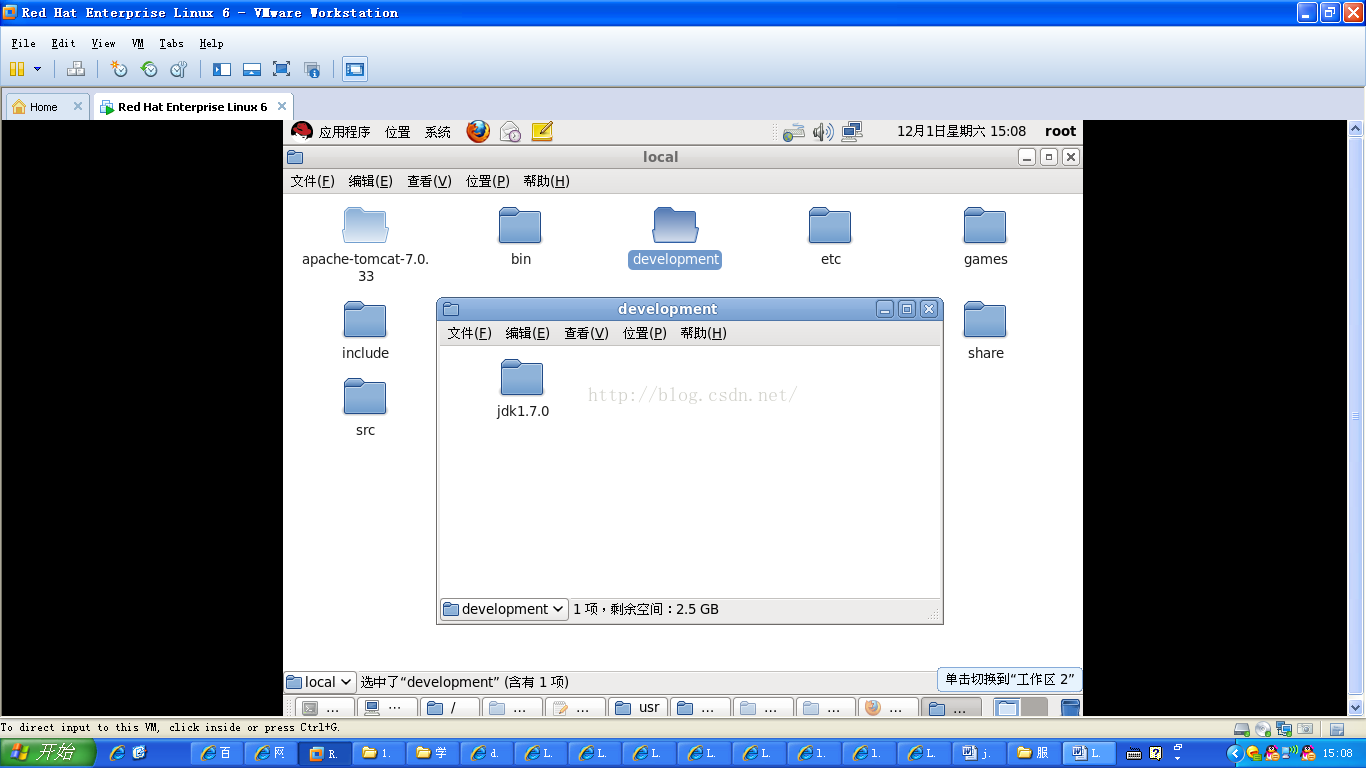Click the text editor task in panel
The image size is (1366, 768).
(575, 707)
